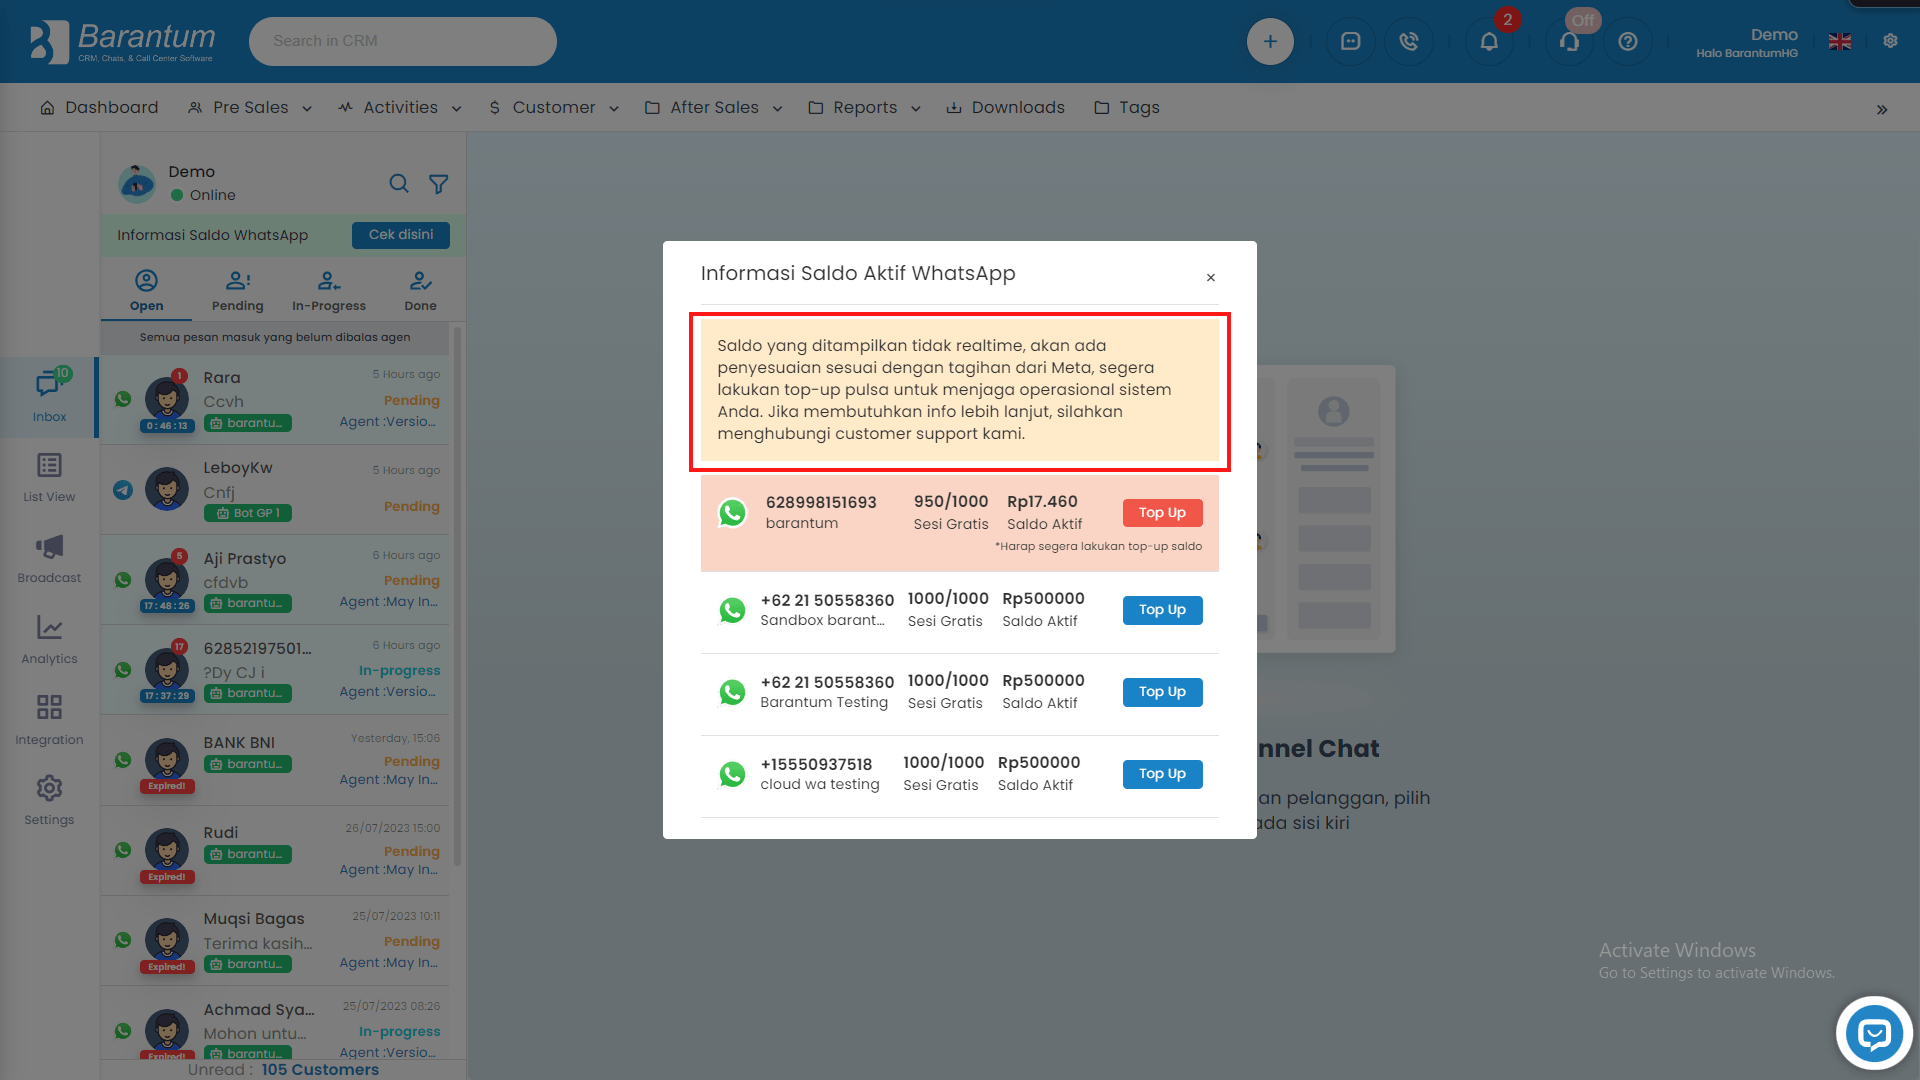The height and width of the screenshot is (1080, 1920).
Task: Open conversation from 62852197501...
Action: click(x=277, y=670)
